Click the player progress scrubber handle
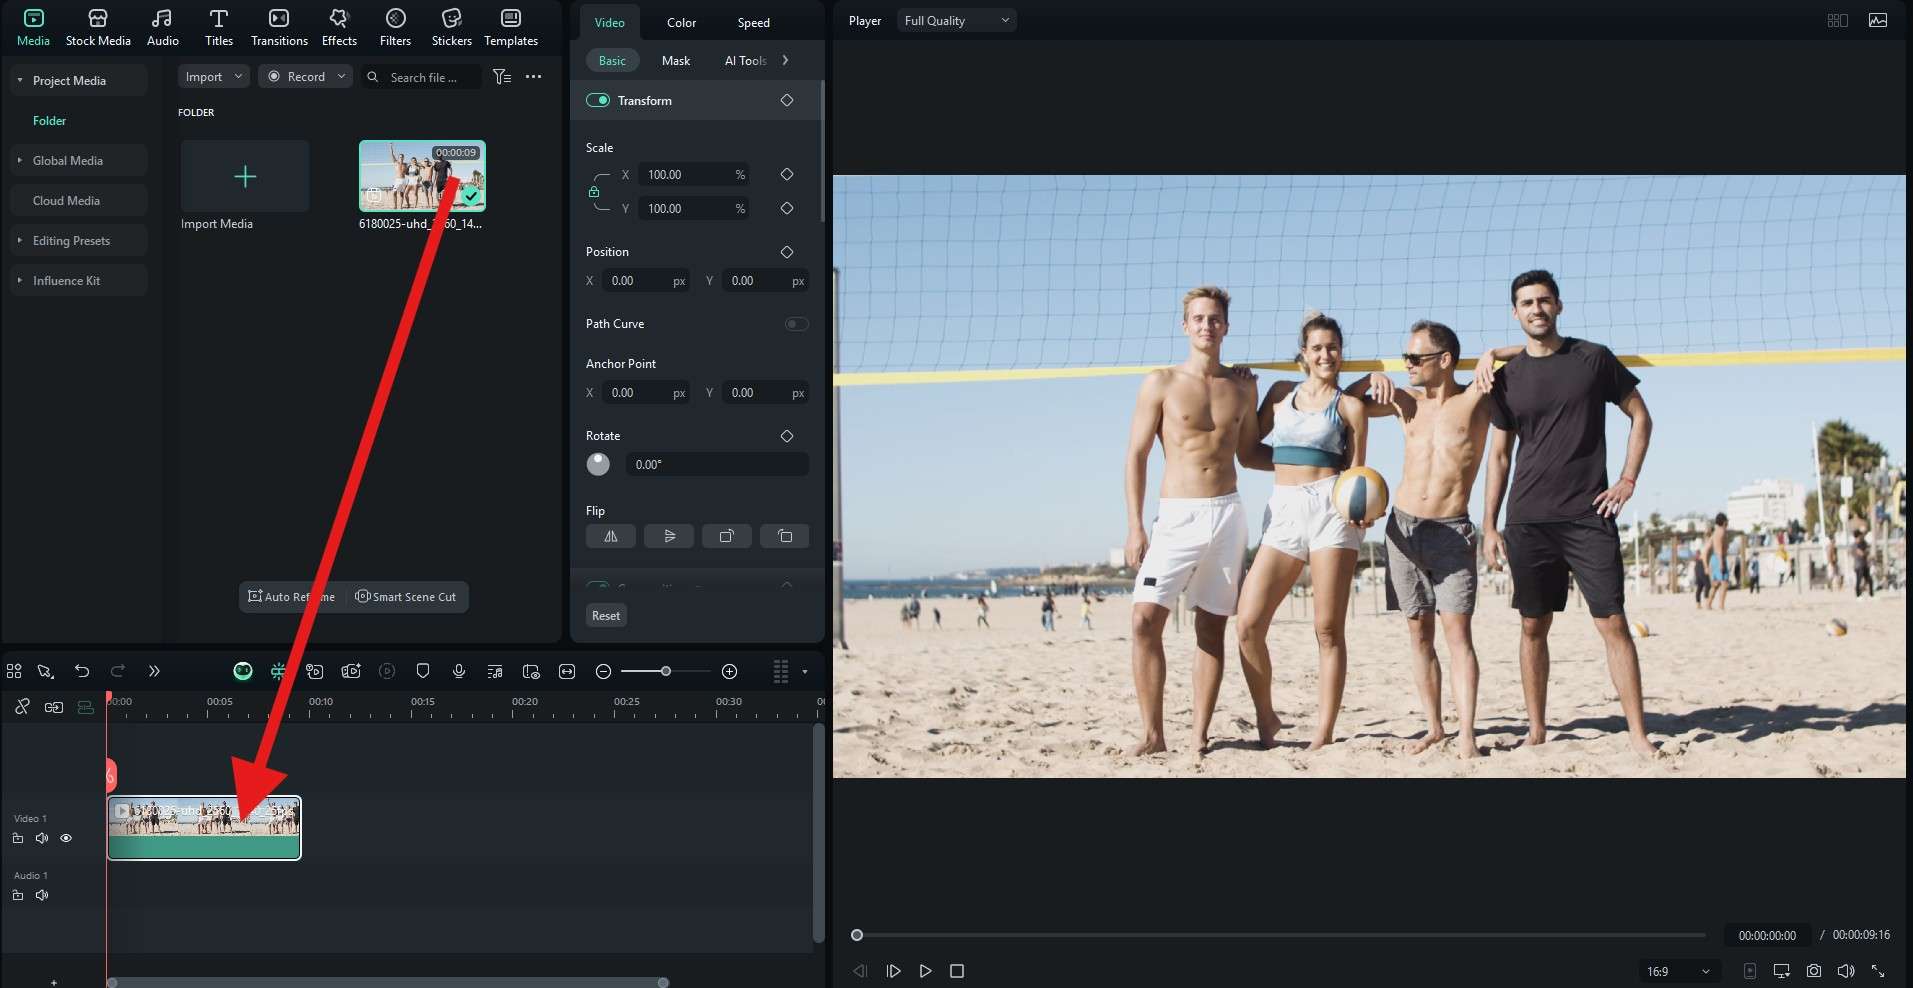The width and height of the screenshot is (1913, 988). coord(857,935)
